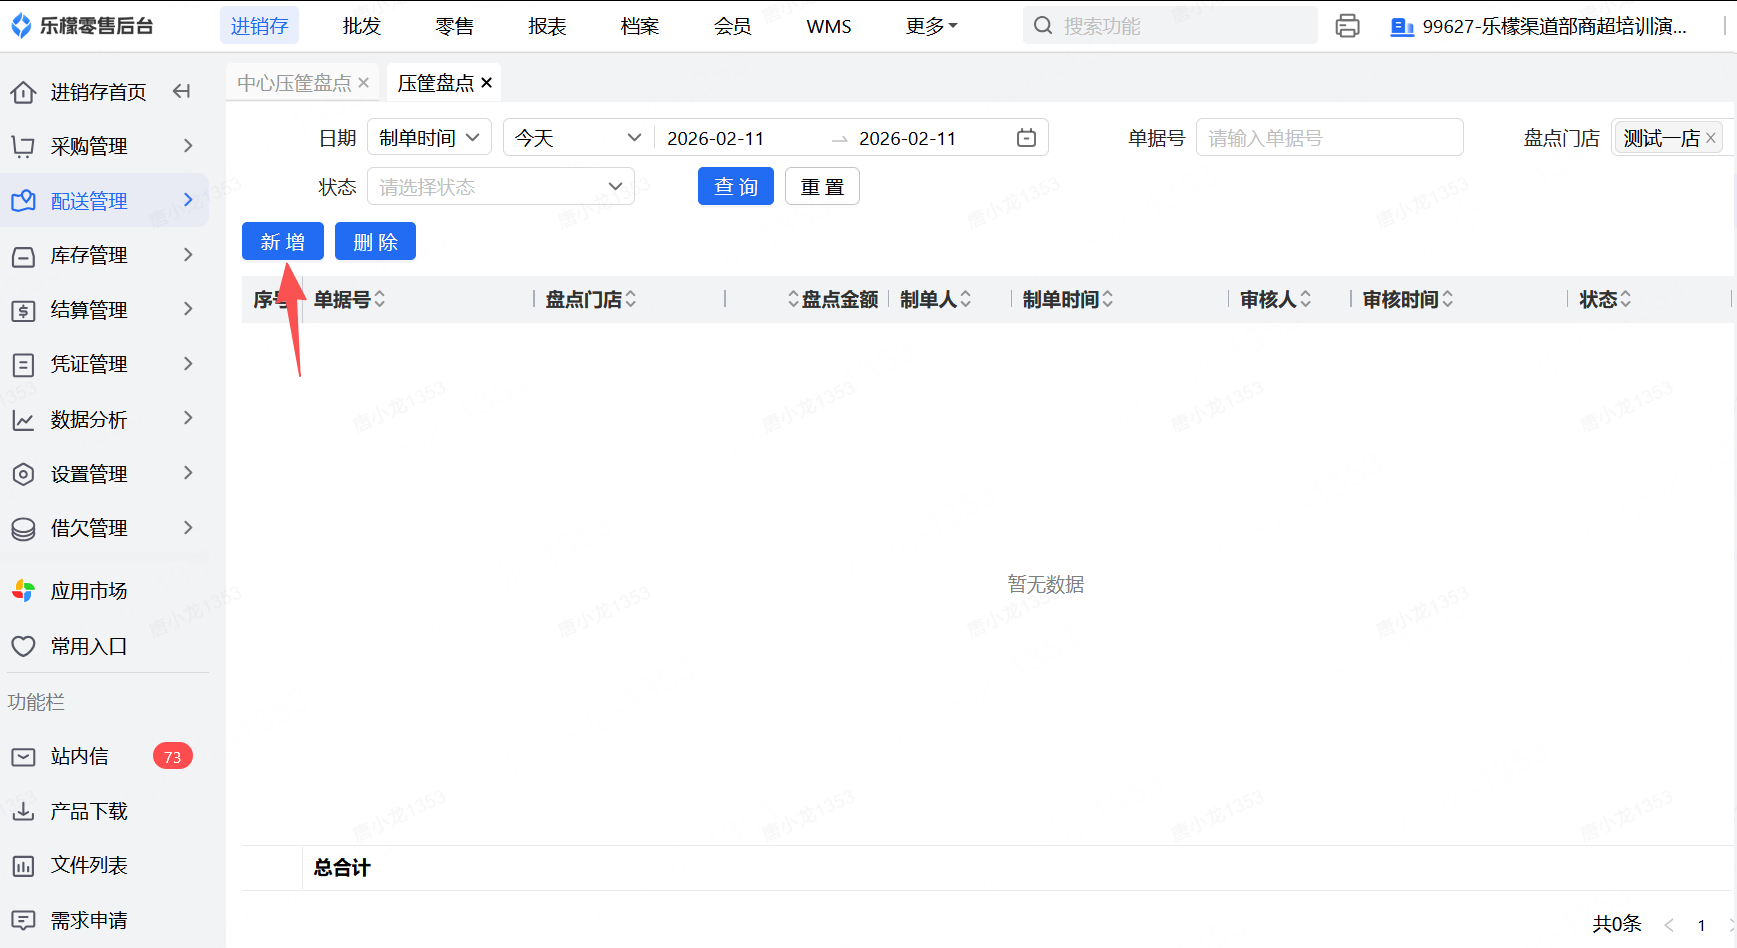
Task: Open the 会员 top menu
Action: [x=733, y=26]
